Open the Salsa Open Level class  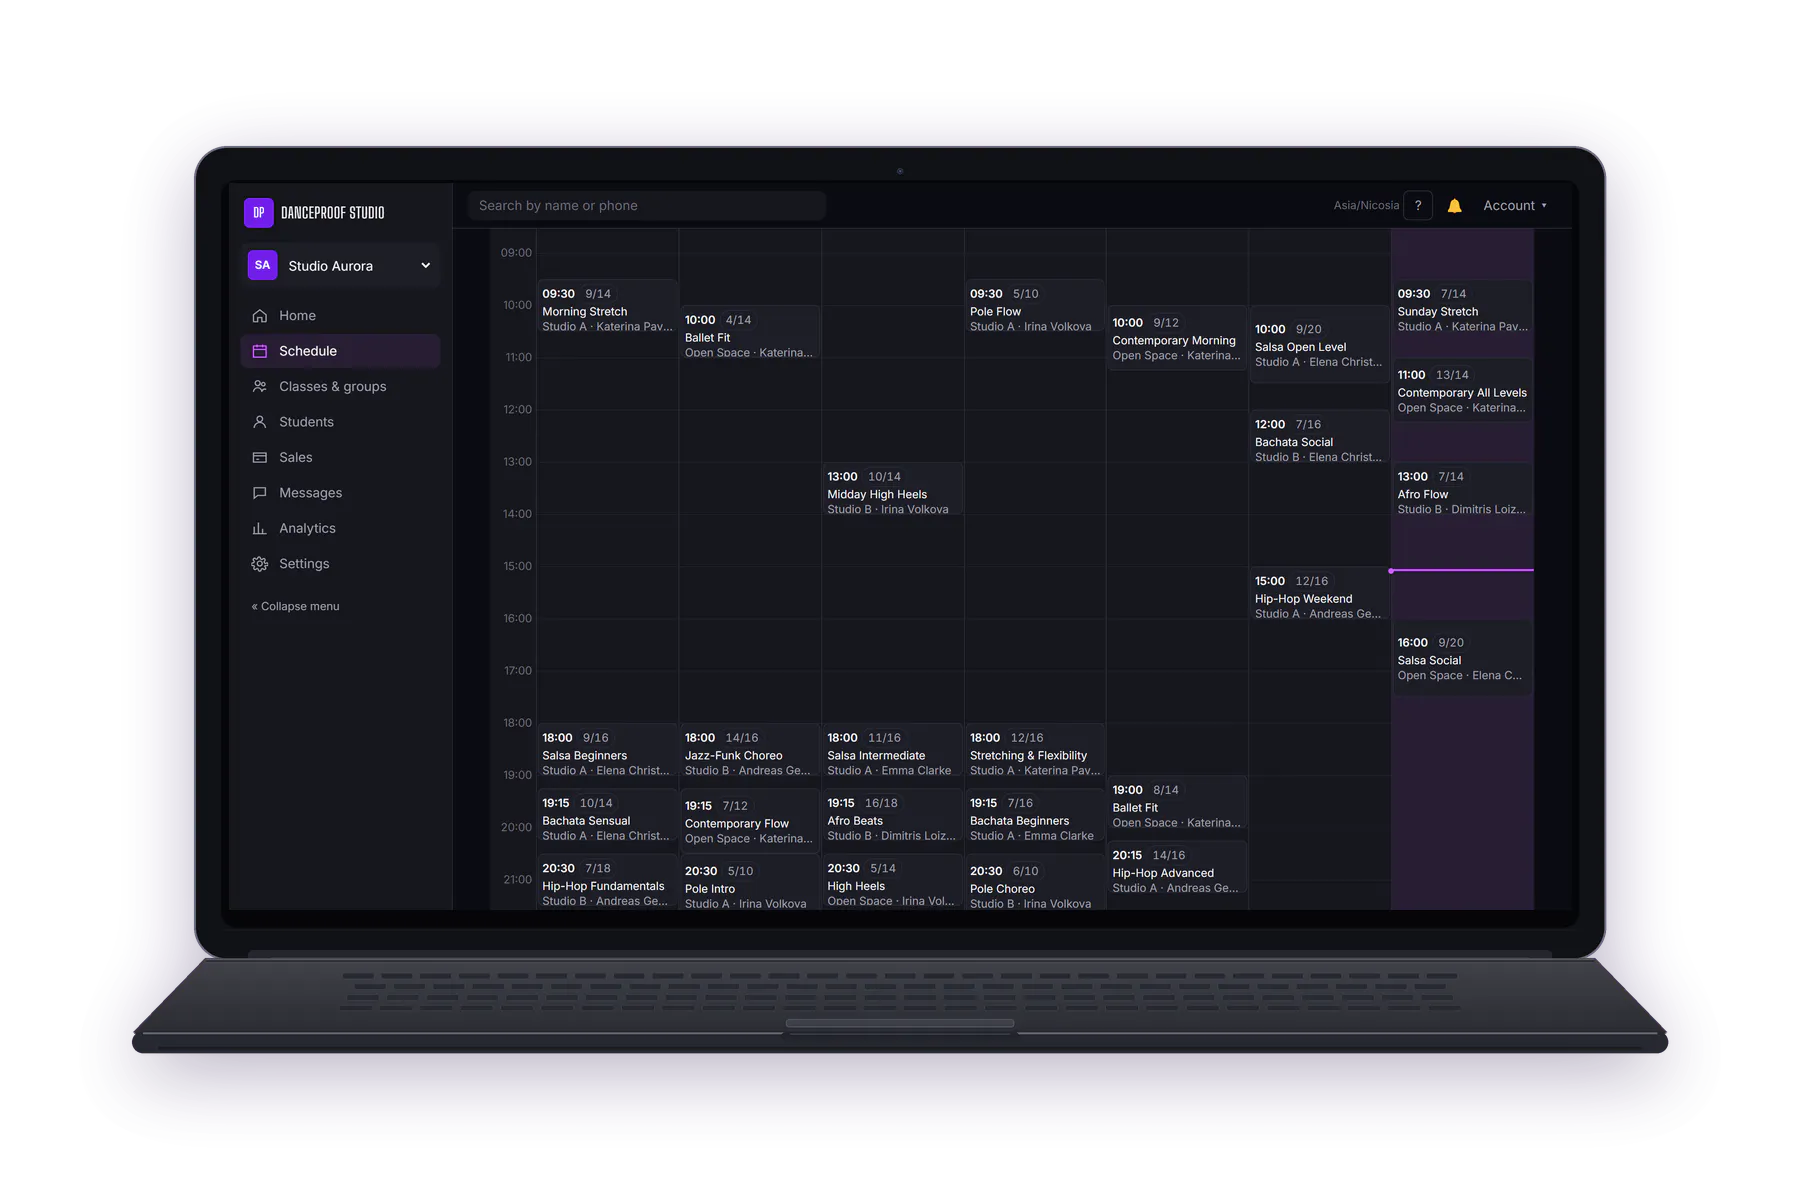click(1319, 345)
